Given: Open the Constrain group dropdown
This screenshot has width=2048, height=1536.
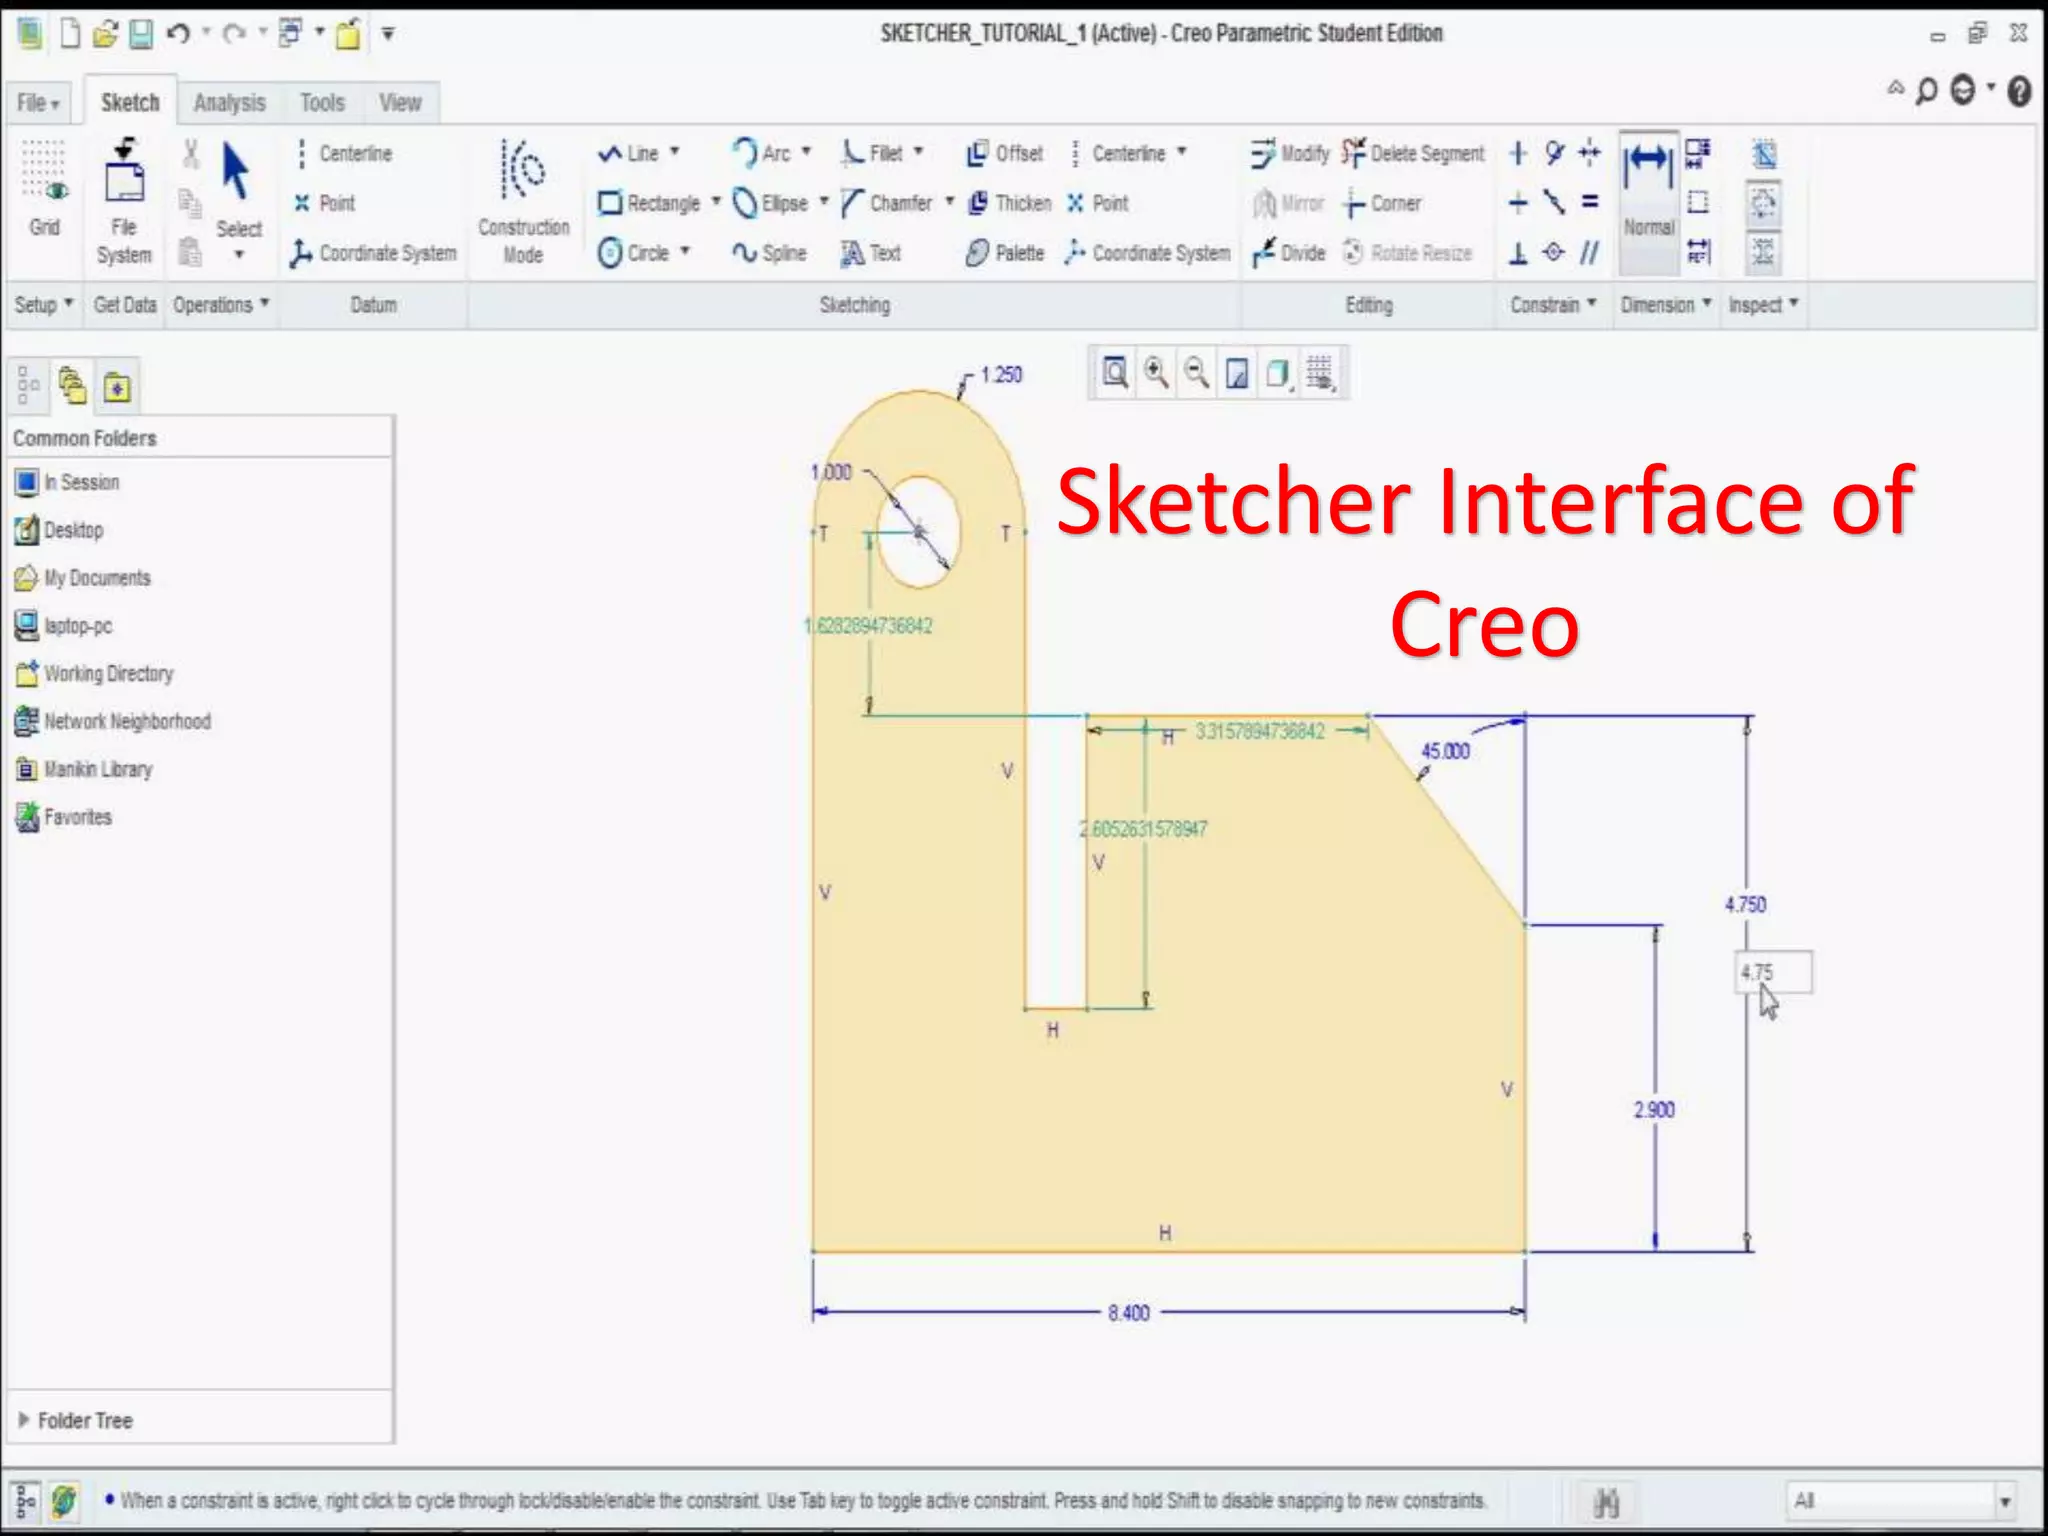Looking at the screenshot, I should [1553, 304].
